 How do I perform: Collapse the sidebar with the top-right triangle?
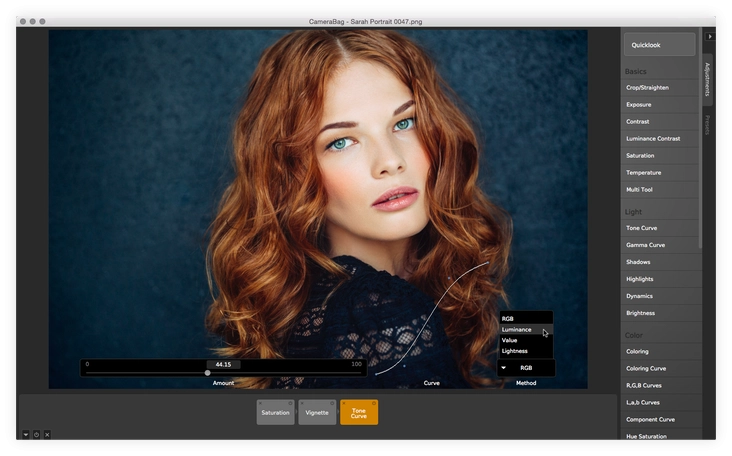[x=710, y=36]
